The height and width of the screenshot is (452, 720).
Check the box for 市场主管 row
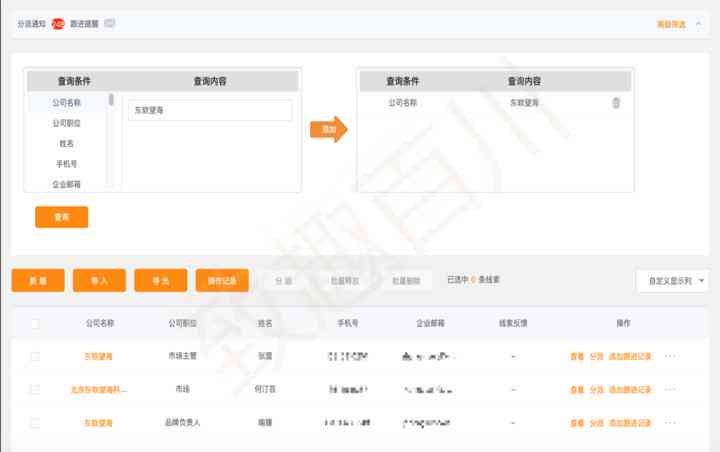point(35,356)
